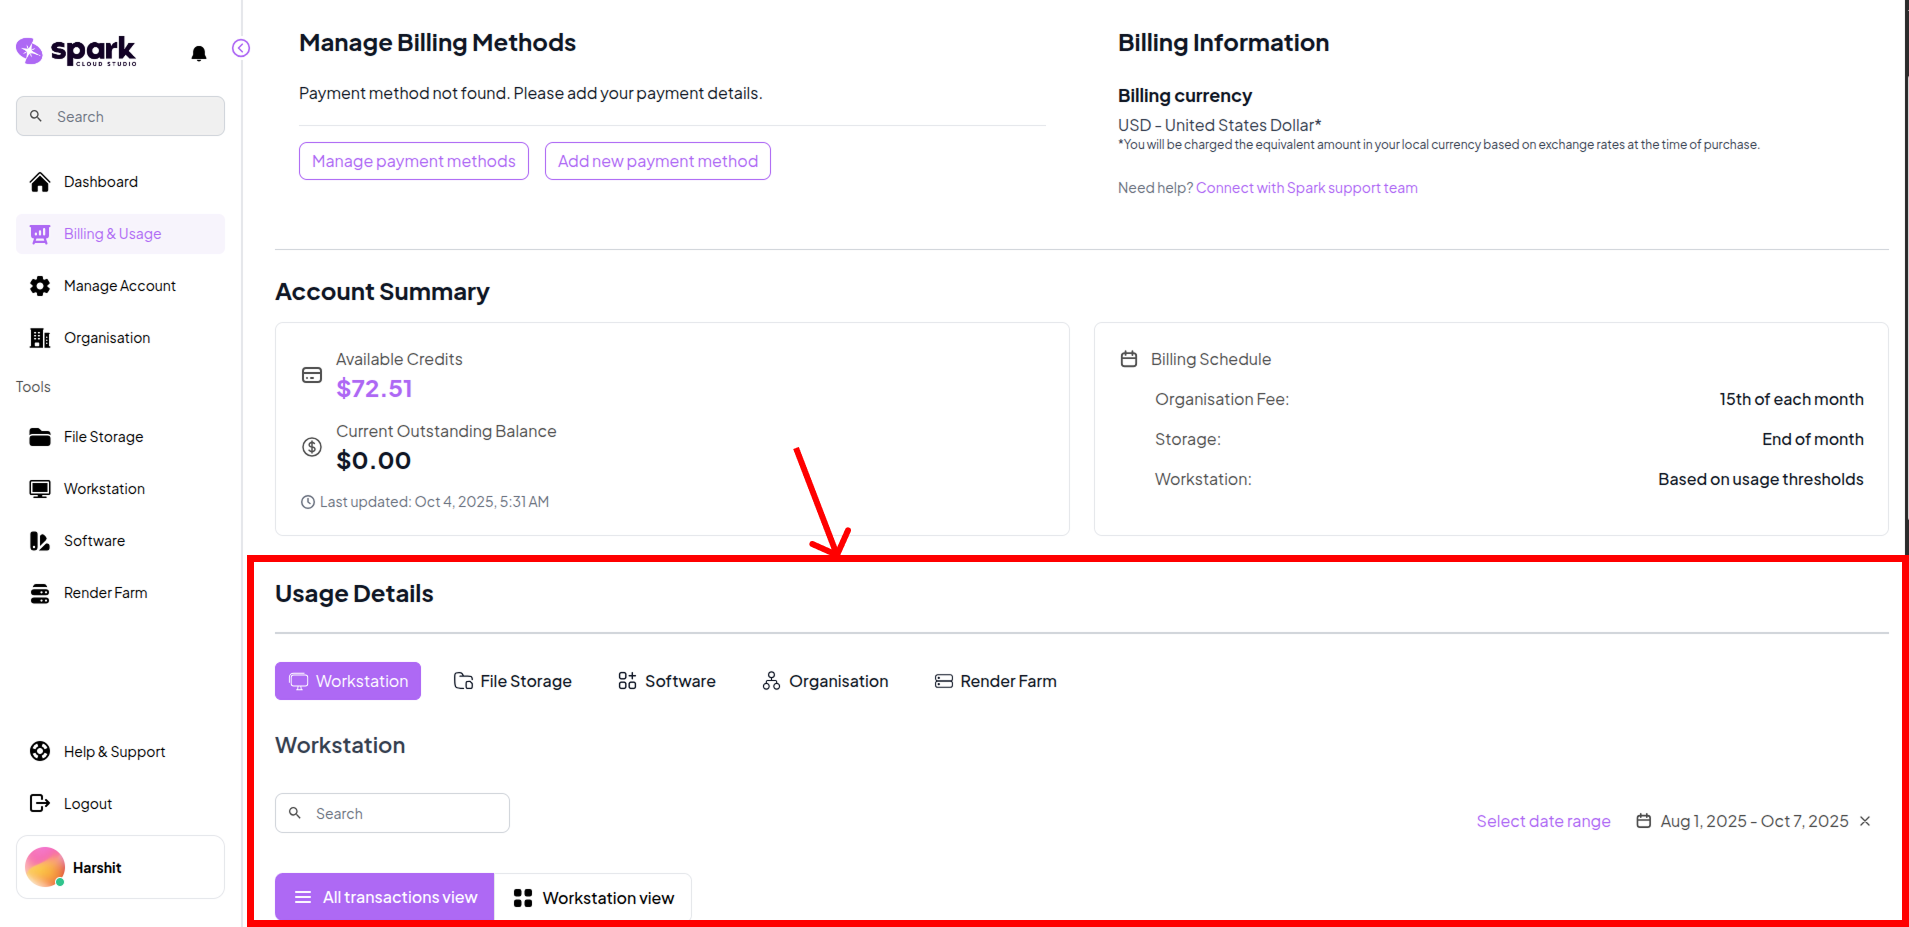Viewport: 1909px width, 927px height.
Task: Select the Render Farm usage tab
Action: [995, 681]
